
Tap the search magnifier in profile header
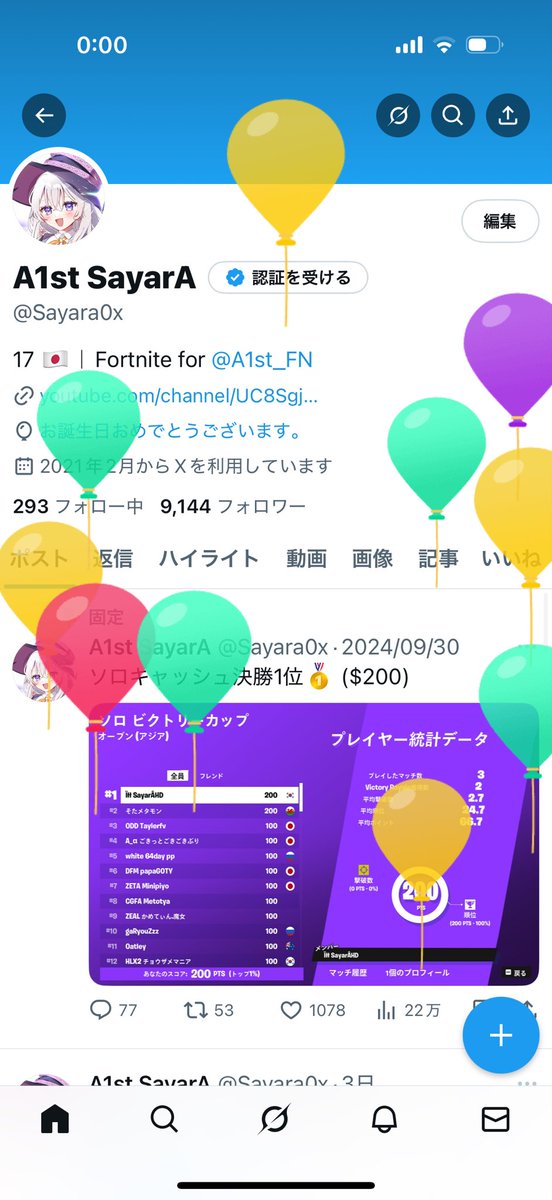coord(453,116)
